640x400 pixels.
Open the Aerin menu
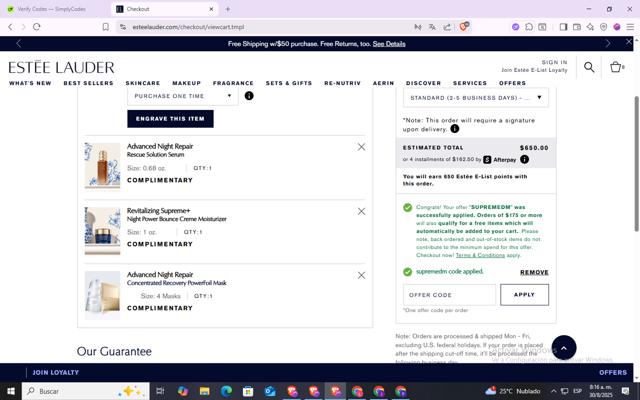point(383,83)
